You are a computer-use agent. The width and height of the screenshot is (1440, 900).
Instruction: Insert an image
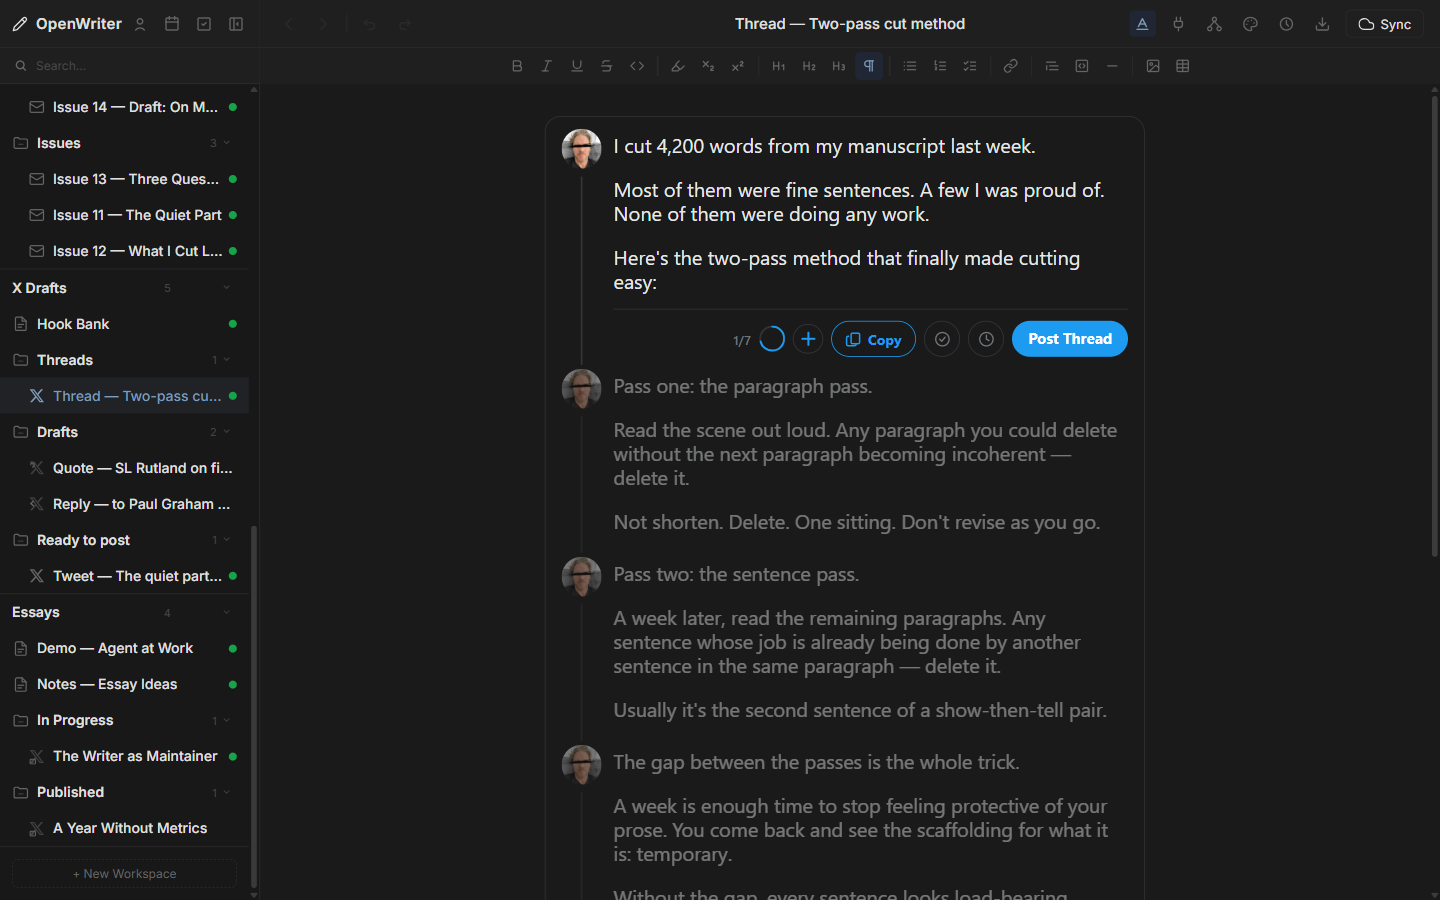[1153, 65]
